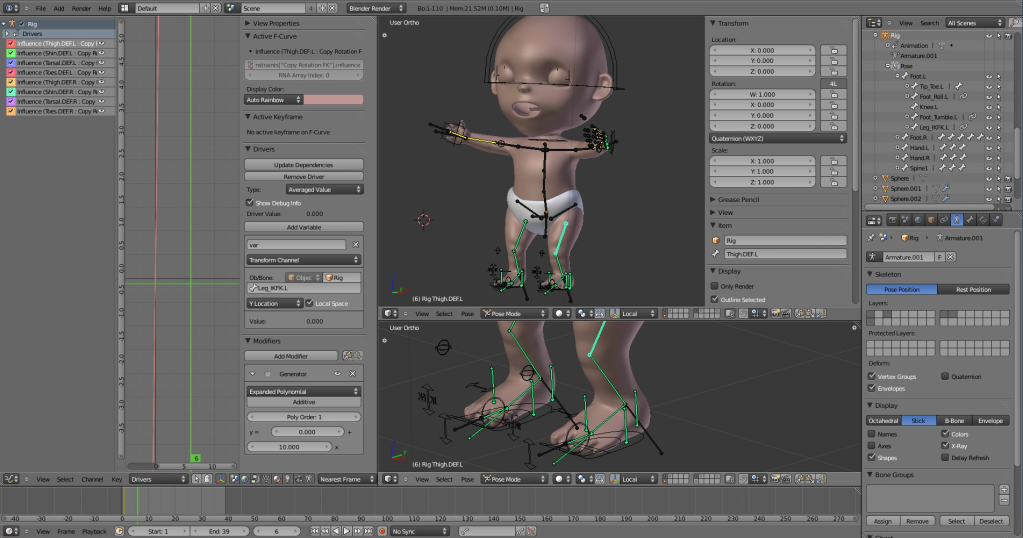This screenshot has height=538, width=1023.
Task: Open 'Auto Rainbow' display color dropdown
Action: coord(273,100)
